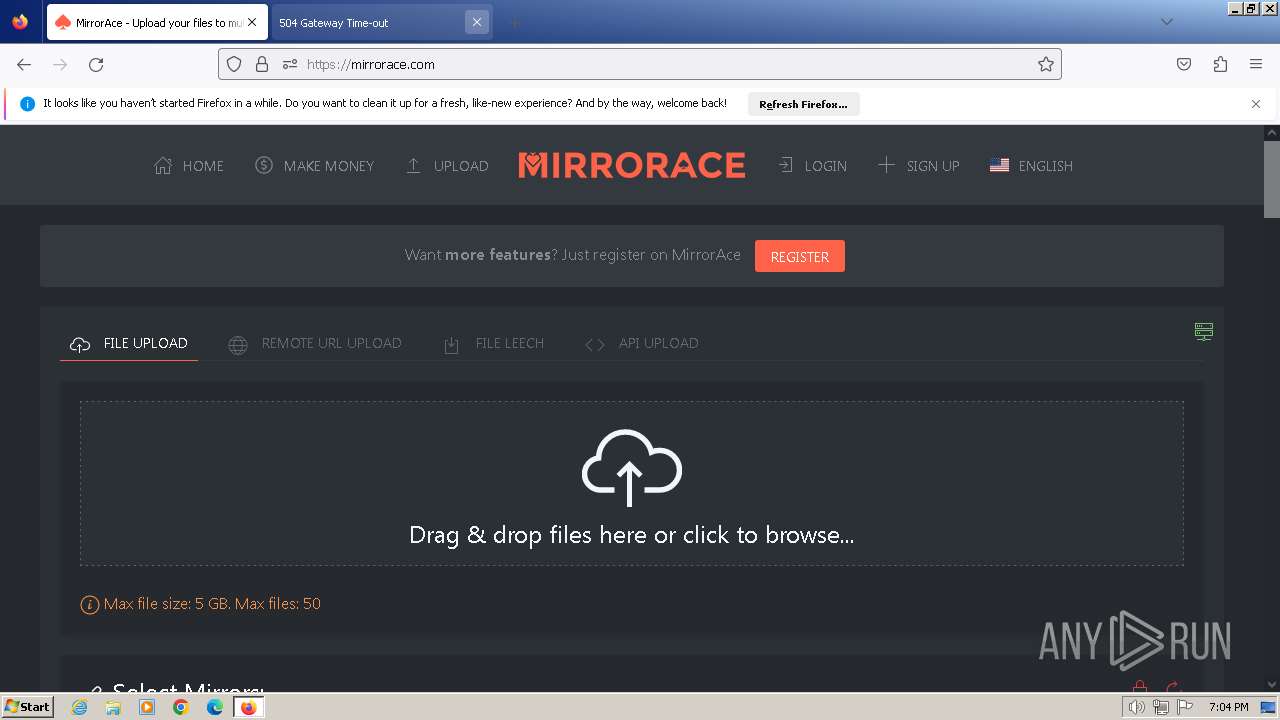
Task: Click the max file size info icon
Action: pos(90,604)
